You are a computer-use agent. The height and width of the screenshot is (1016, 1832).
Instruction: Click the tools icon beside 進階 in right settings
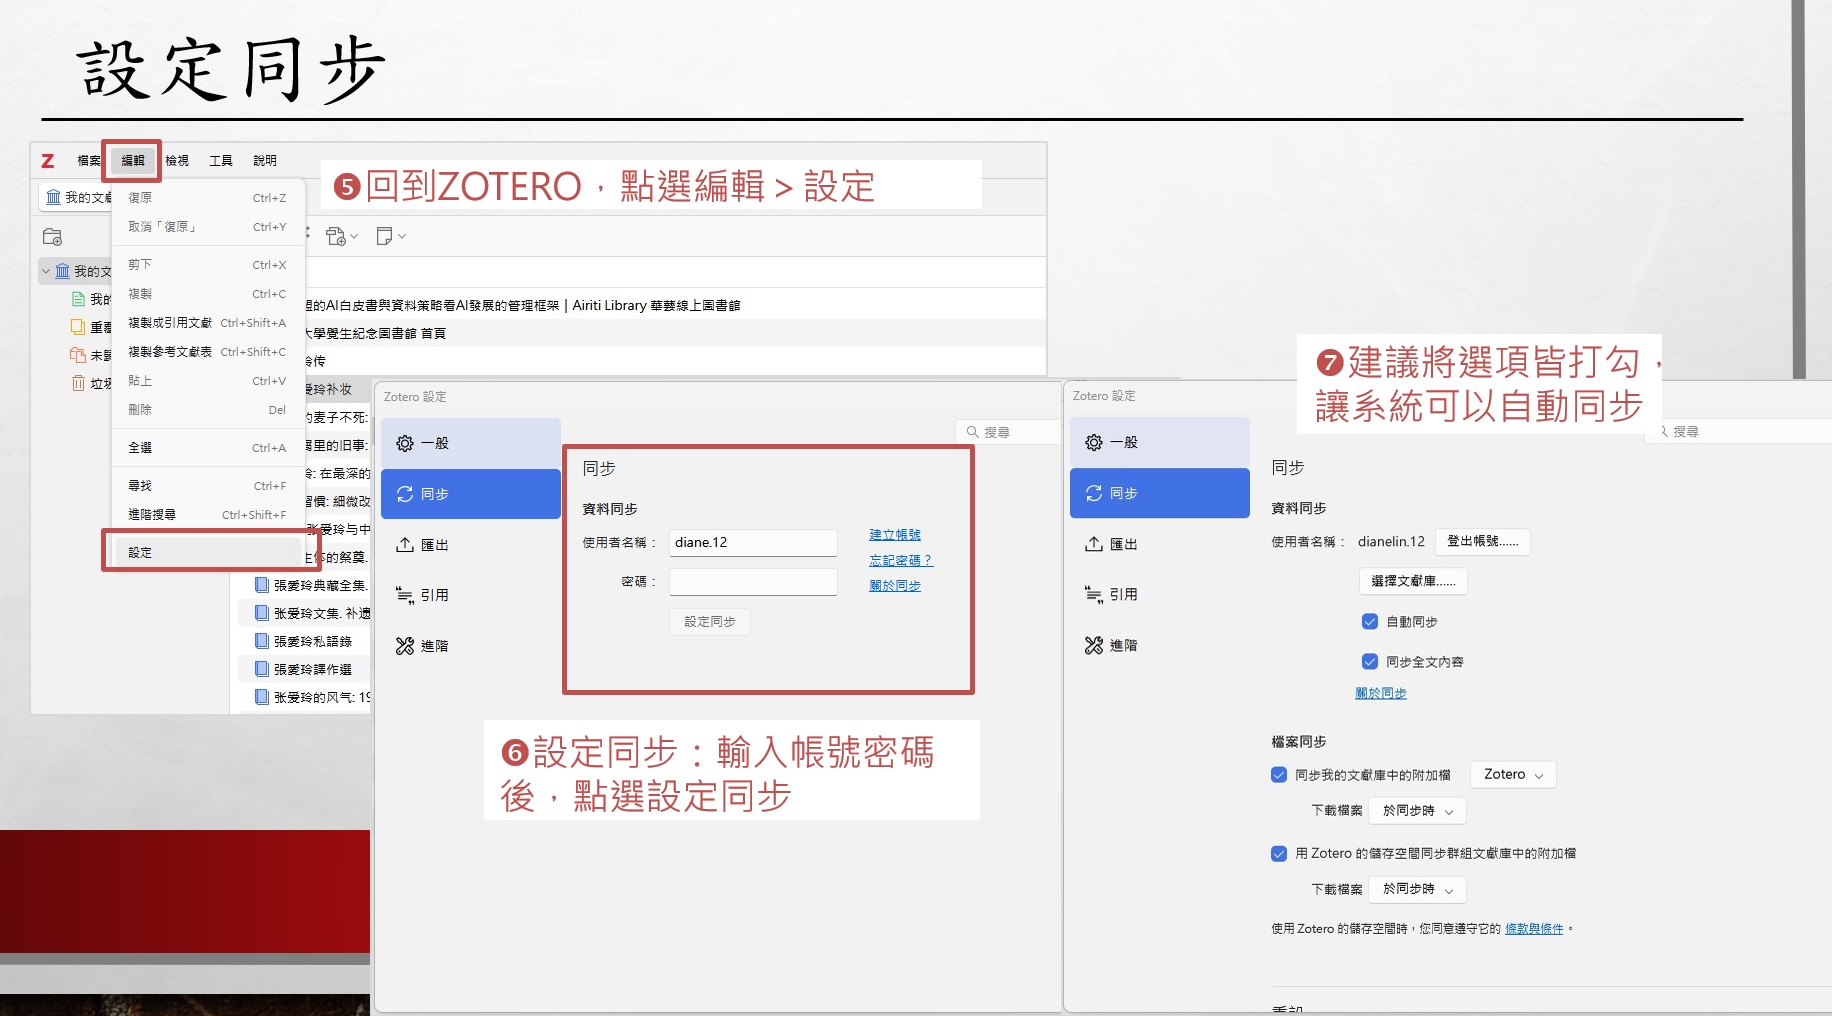tap(1094, 645)
